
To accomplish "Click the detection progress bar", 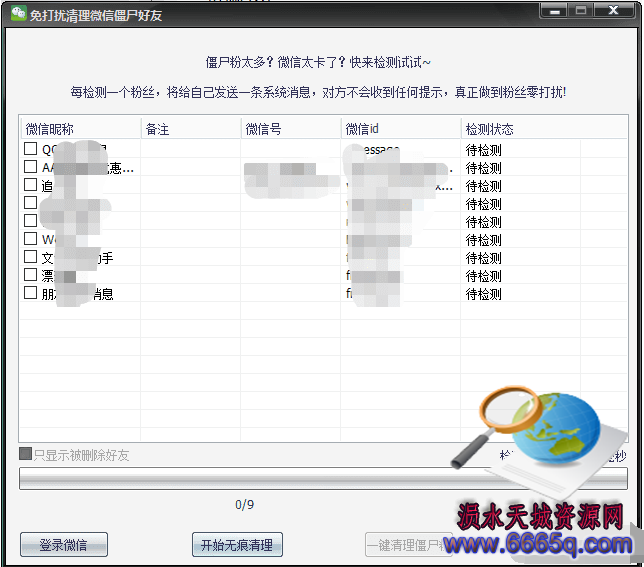I will point(323,479).
